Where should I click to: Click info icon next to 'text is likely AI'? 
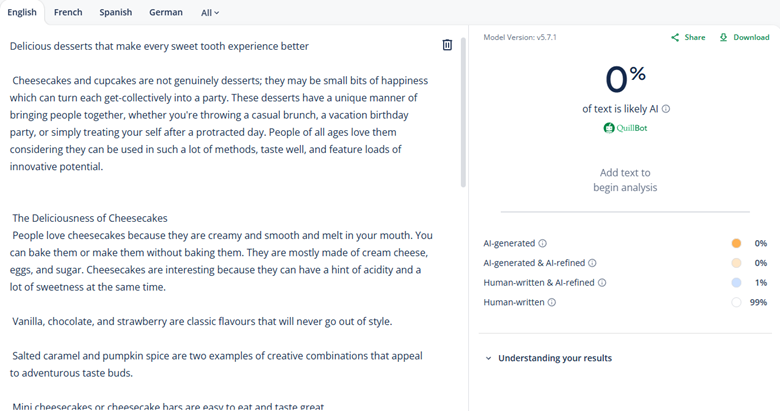tap(666, 109)
